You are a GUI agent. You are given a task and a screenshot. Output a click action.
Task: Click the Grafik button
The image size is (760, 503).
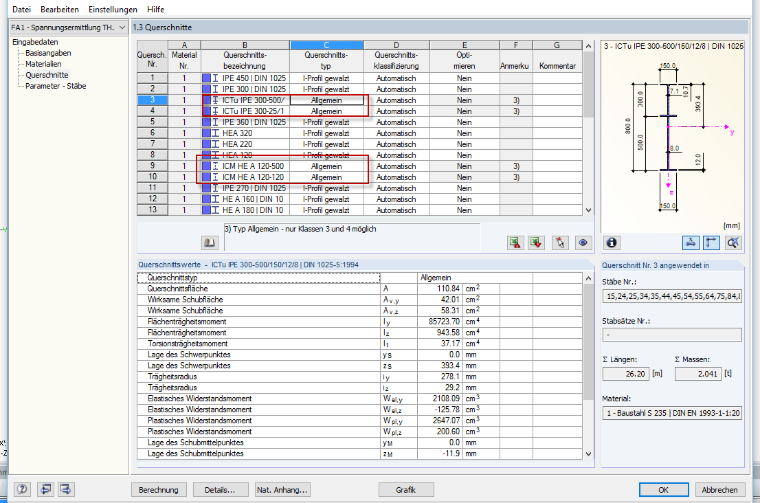(406, 490)
